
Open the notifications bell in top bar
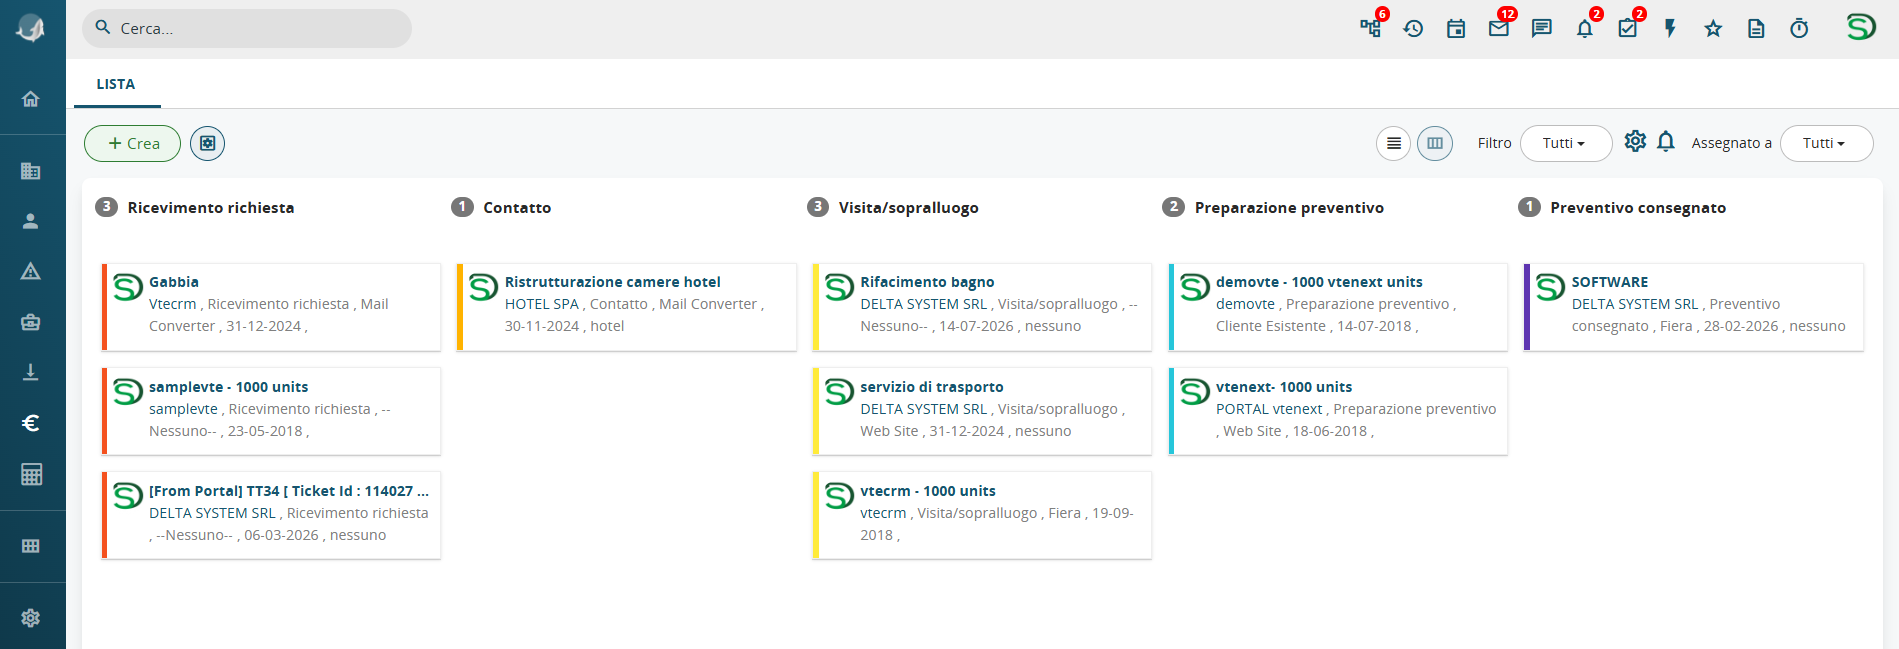point(1585,29)
